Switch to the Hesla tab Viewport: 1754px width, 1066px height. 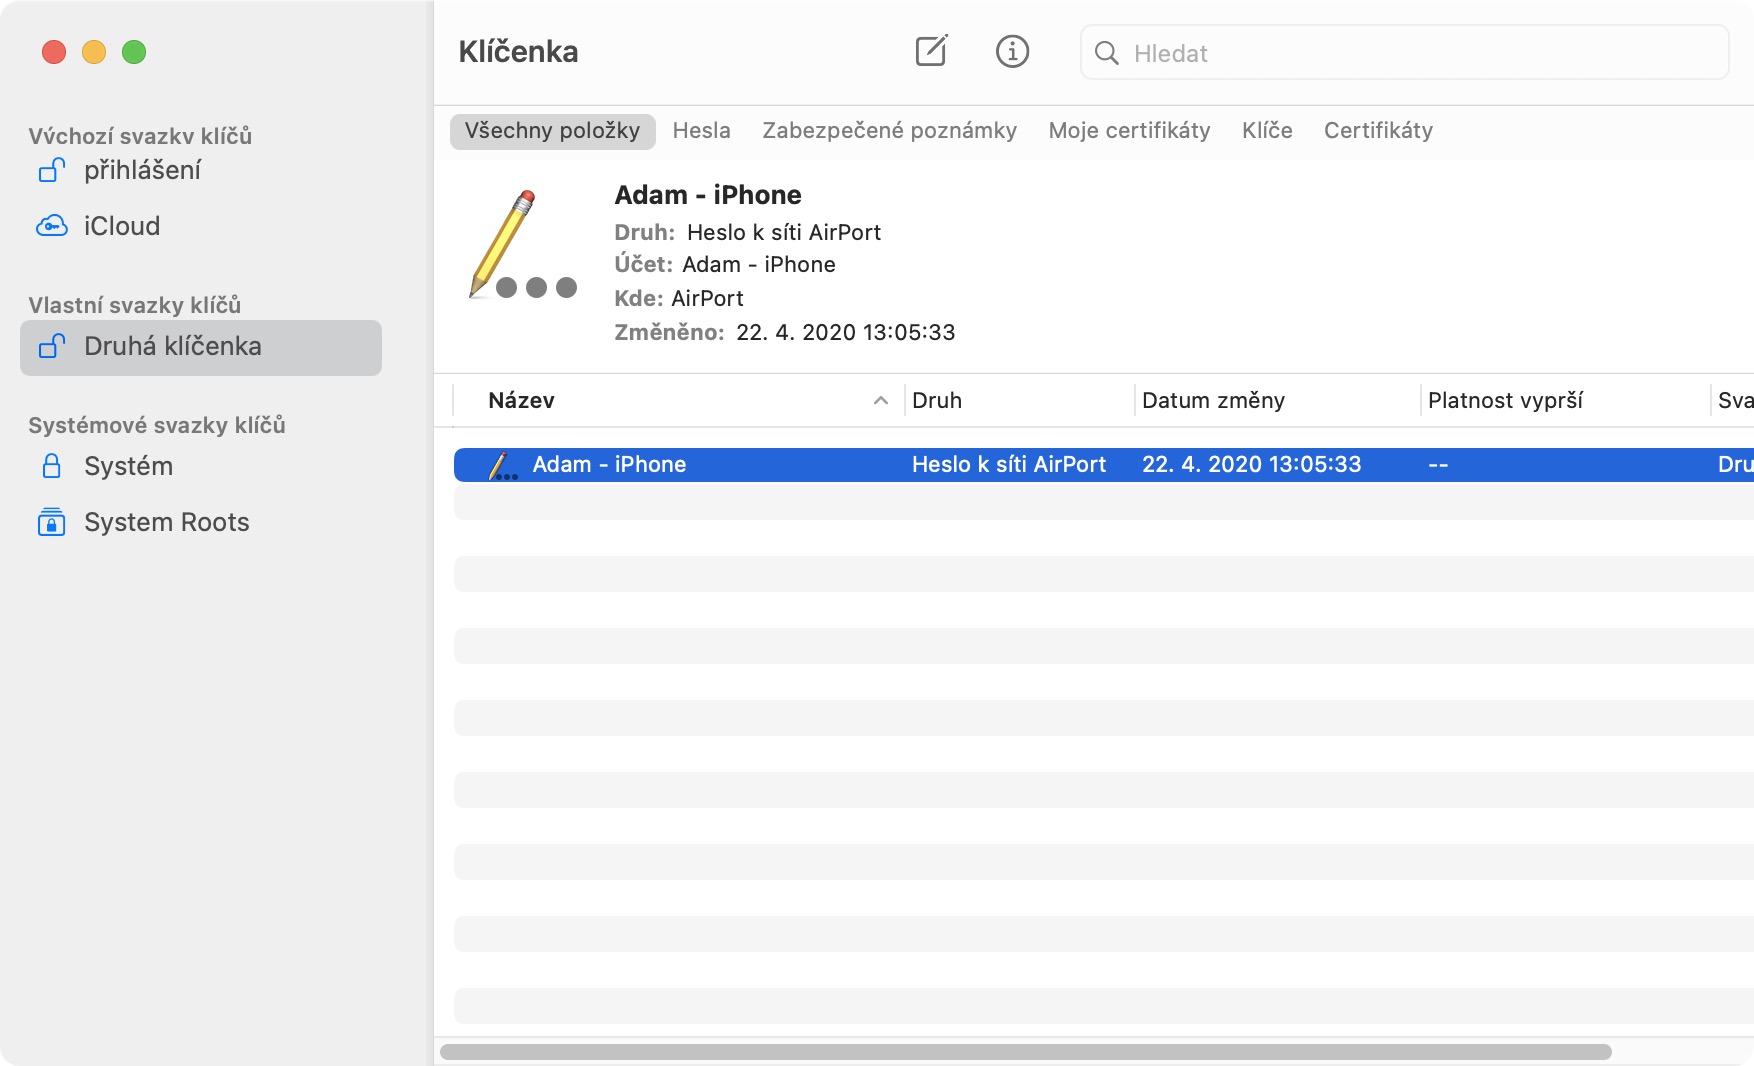click(701, 131)
